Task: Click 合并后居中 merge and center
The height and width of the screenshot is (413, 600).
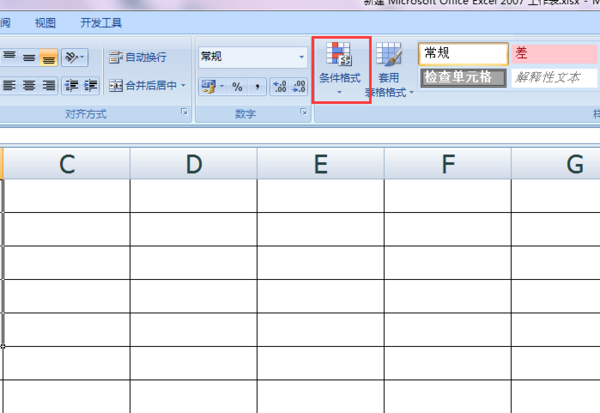Action: (x=142, y=85)
